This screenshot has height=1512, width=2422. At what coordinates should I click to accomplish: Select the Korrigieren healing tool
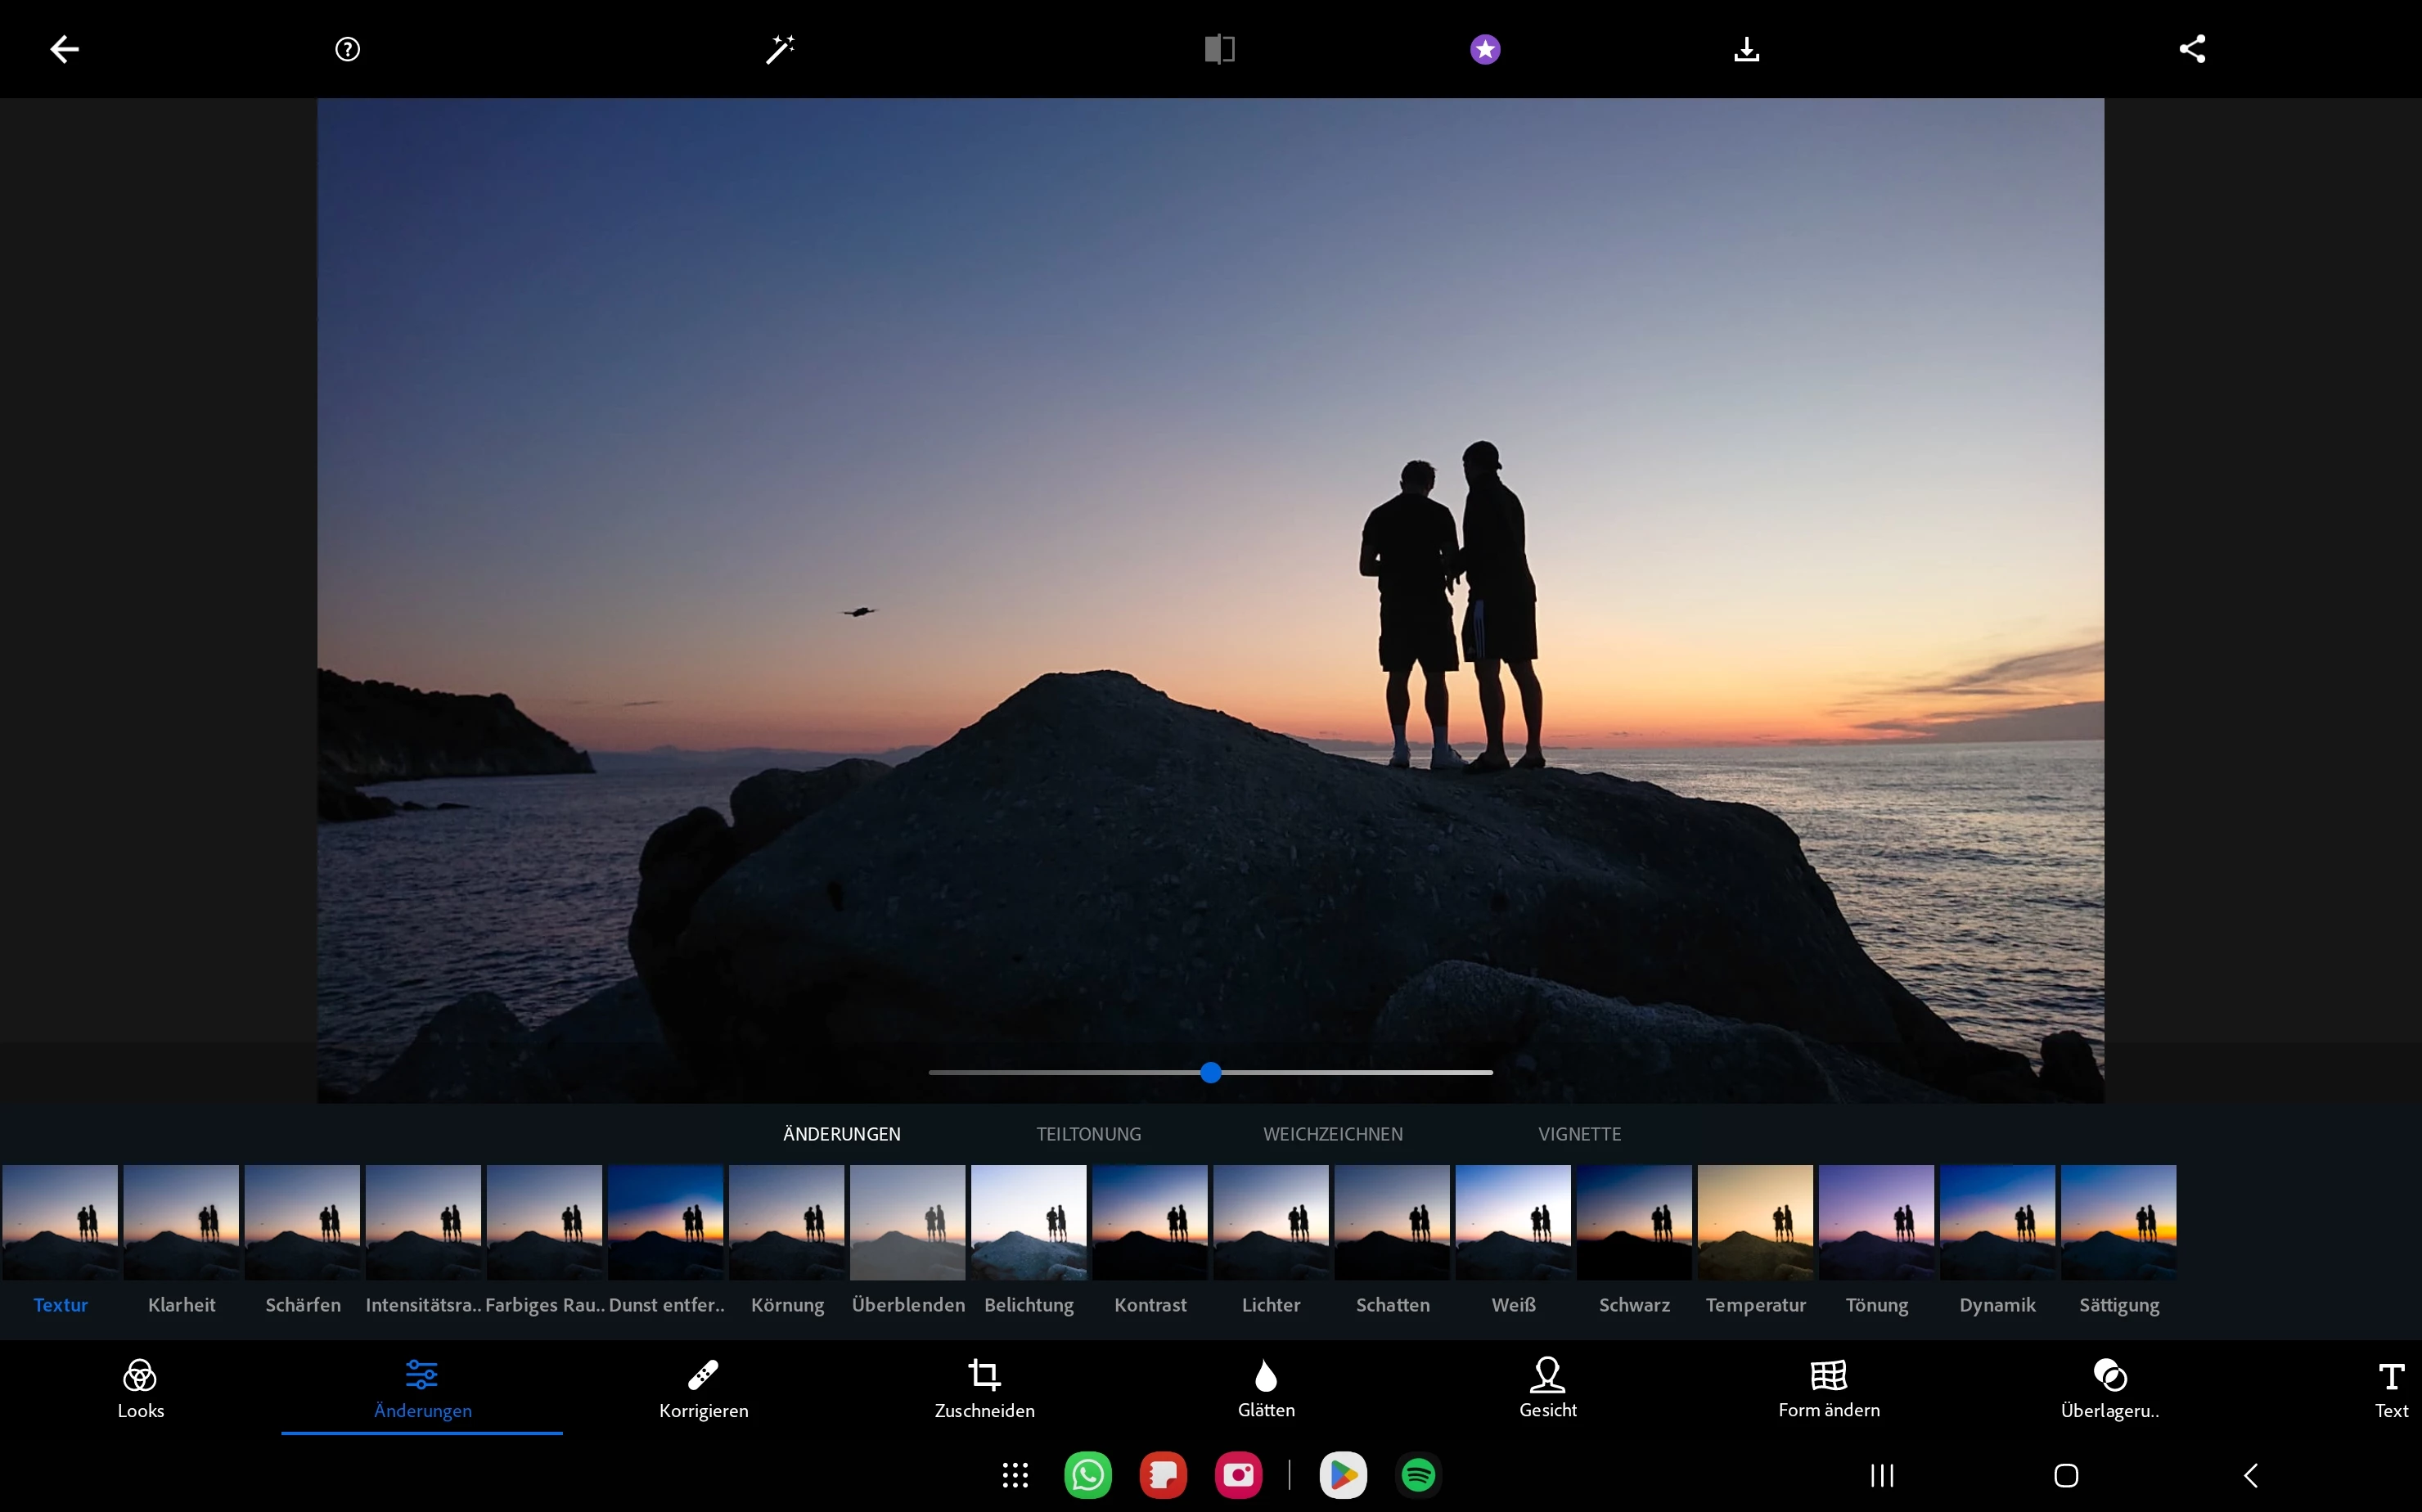[x=703, y=1388]
